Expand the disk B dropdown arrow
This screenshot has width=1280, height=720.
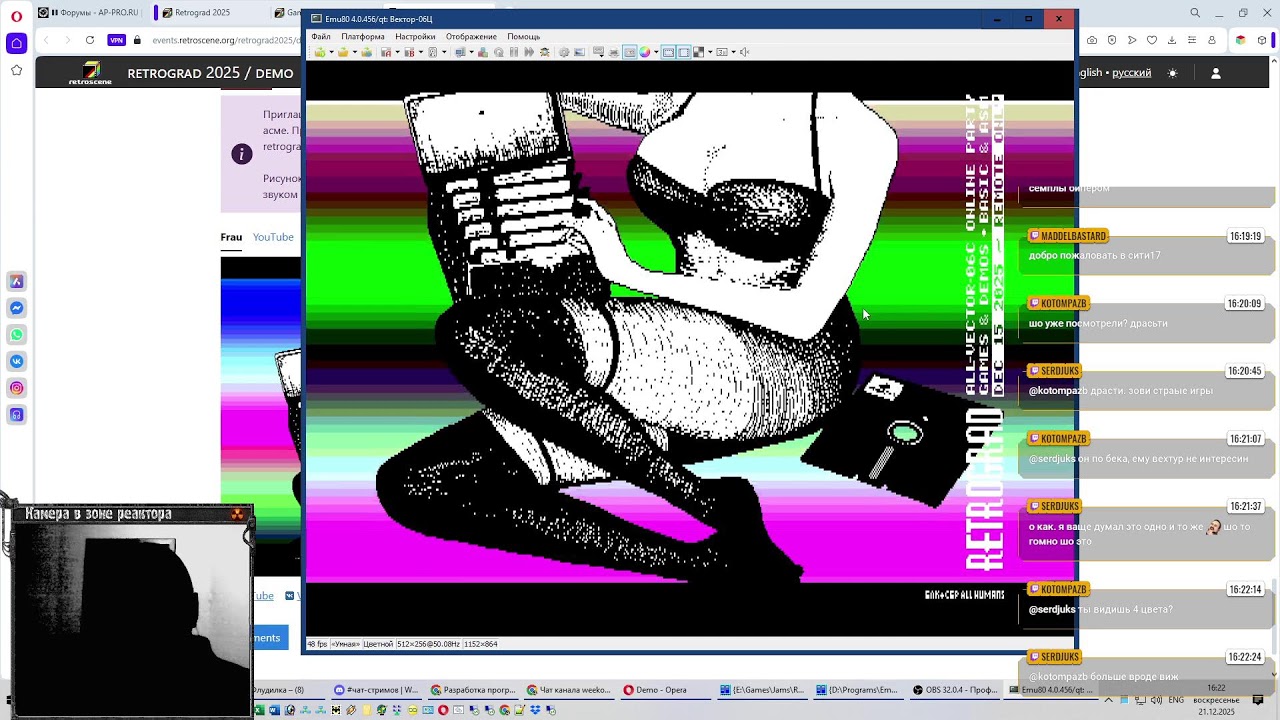tap(420, 52)
